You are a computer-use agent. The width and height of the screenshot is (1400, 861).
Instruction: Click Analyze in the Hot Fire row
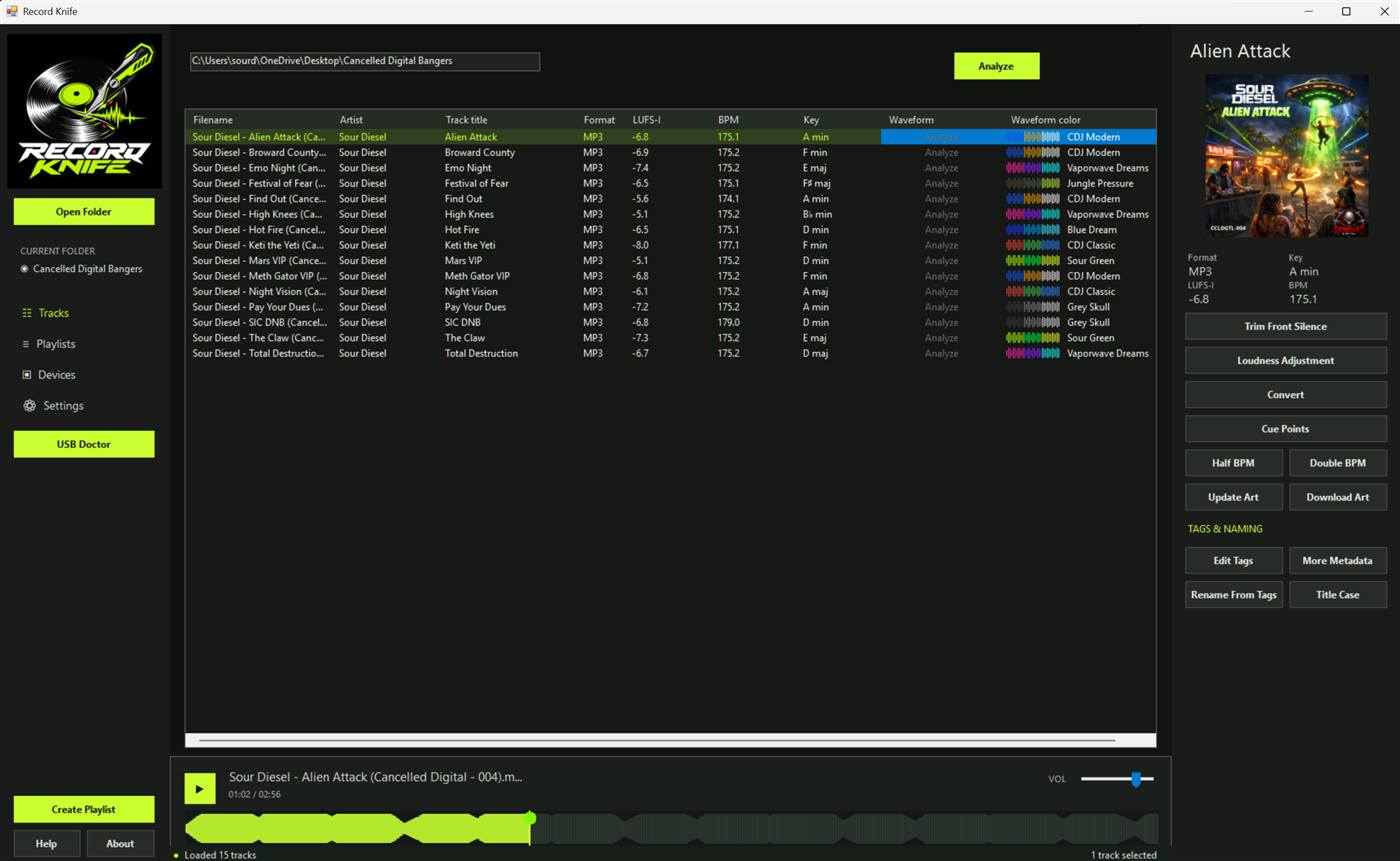point(941,230)
